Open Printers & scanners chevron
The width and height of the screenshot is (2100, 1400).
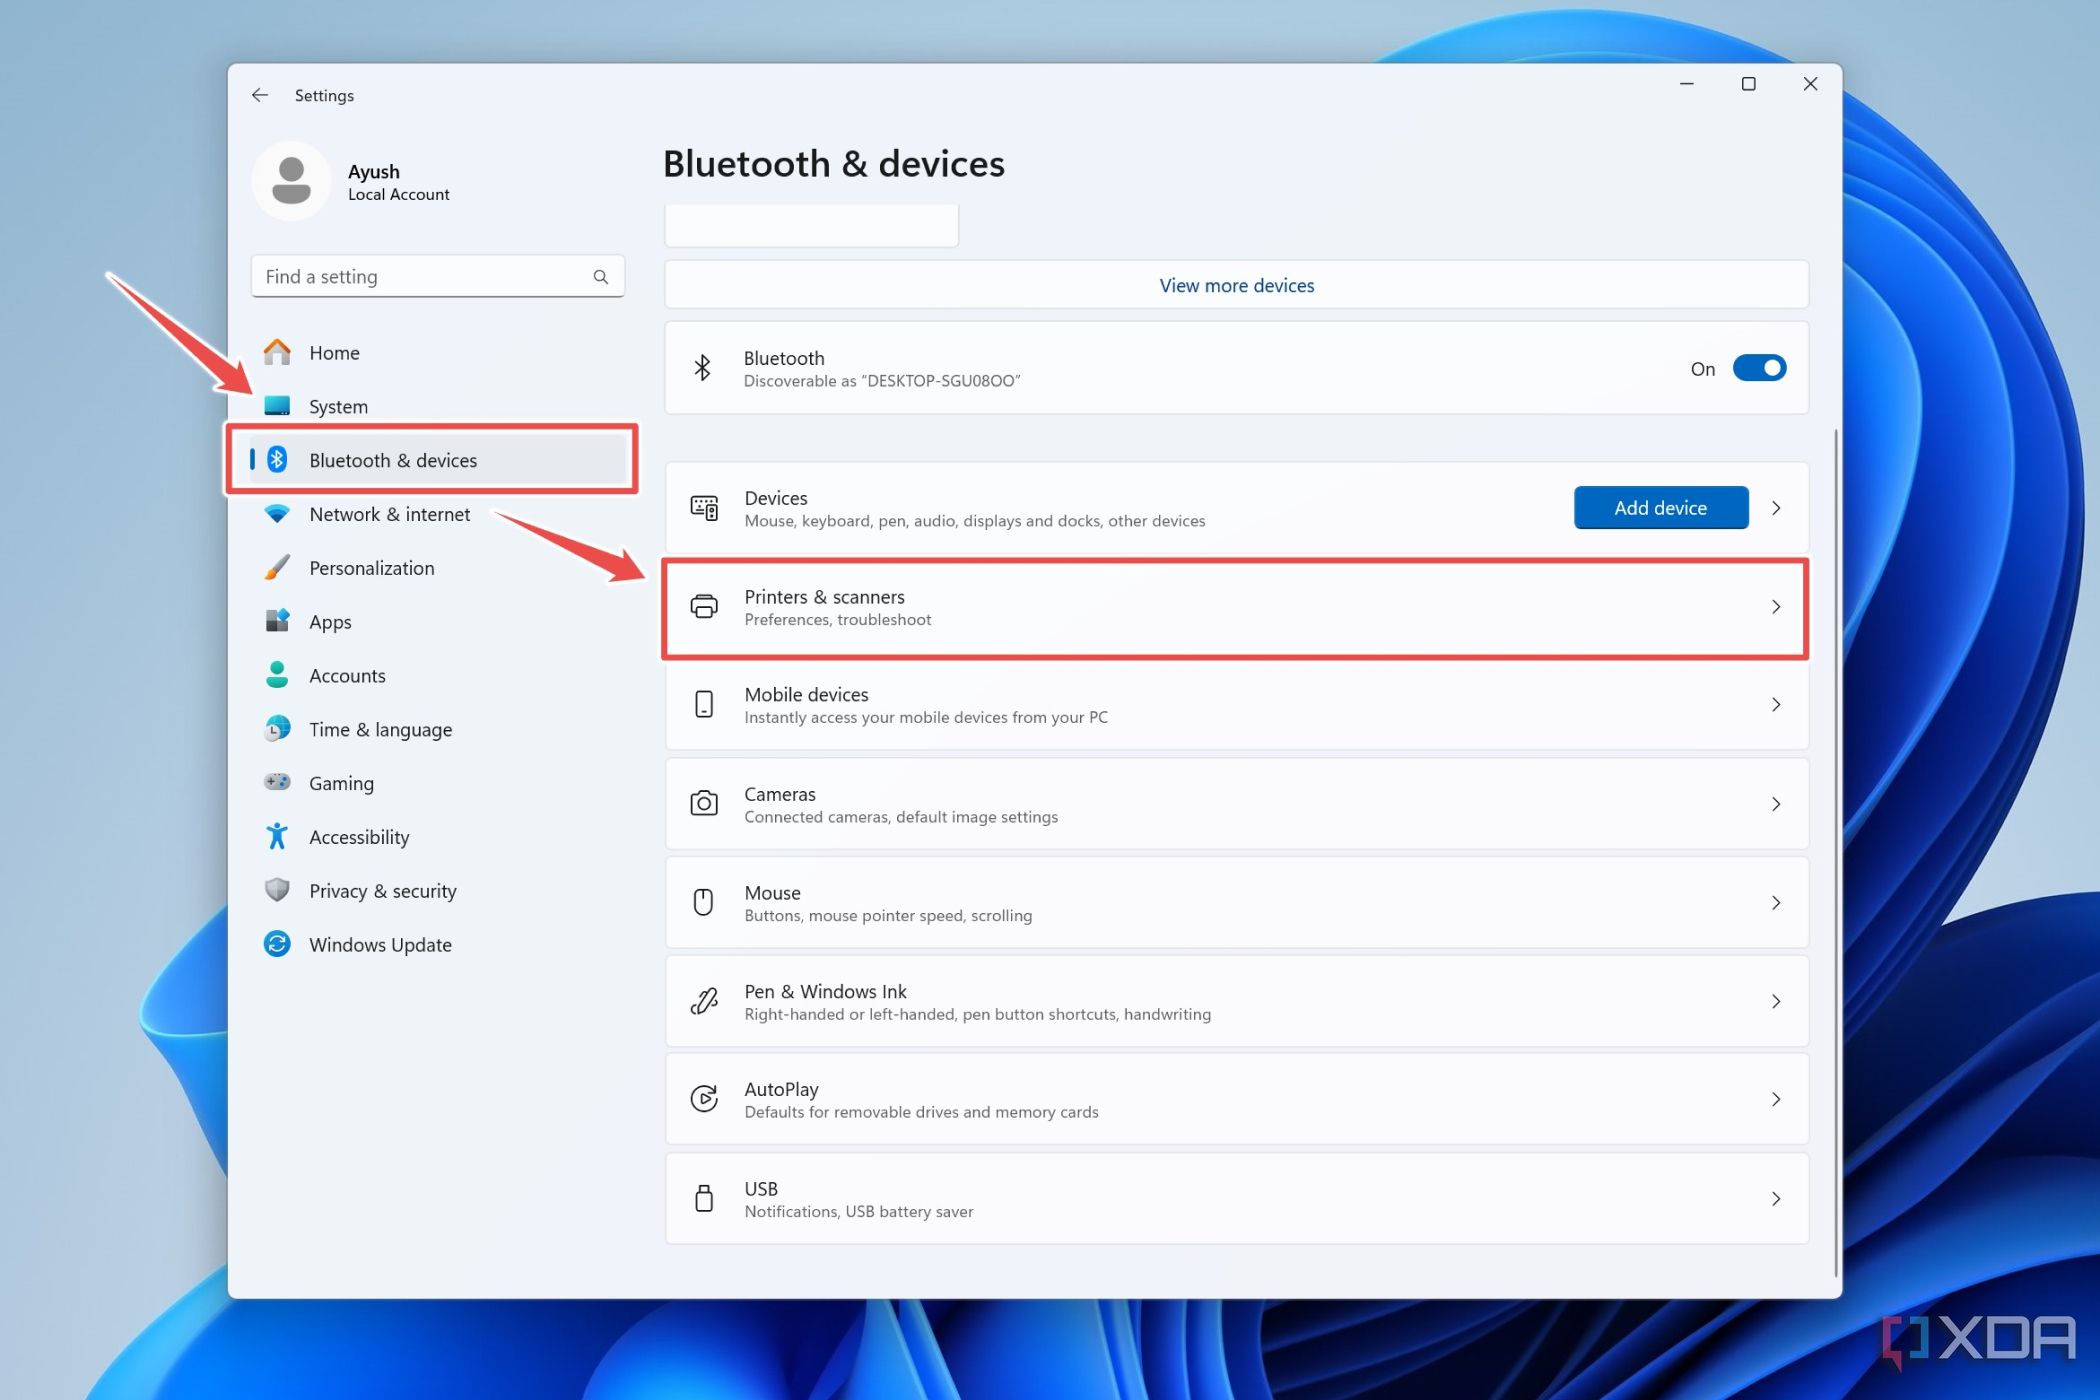pyautogui.click(x=1776, y=607)
